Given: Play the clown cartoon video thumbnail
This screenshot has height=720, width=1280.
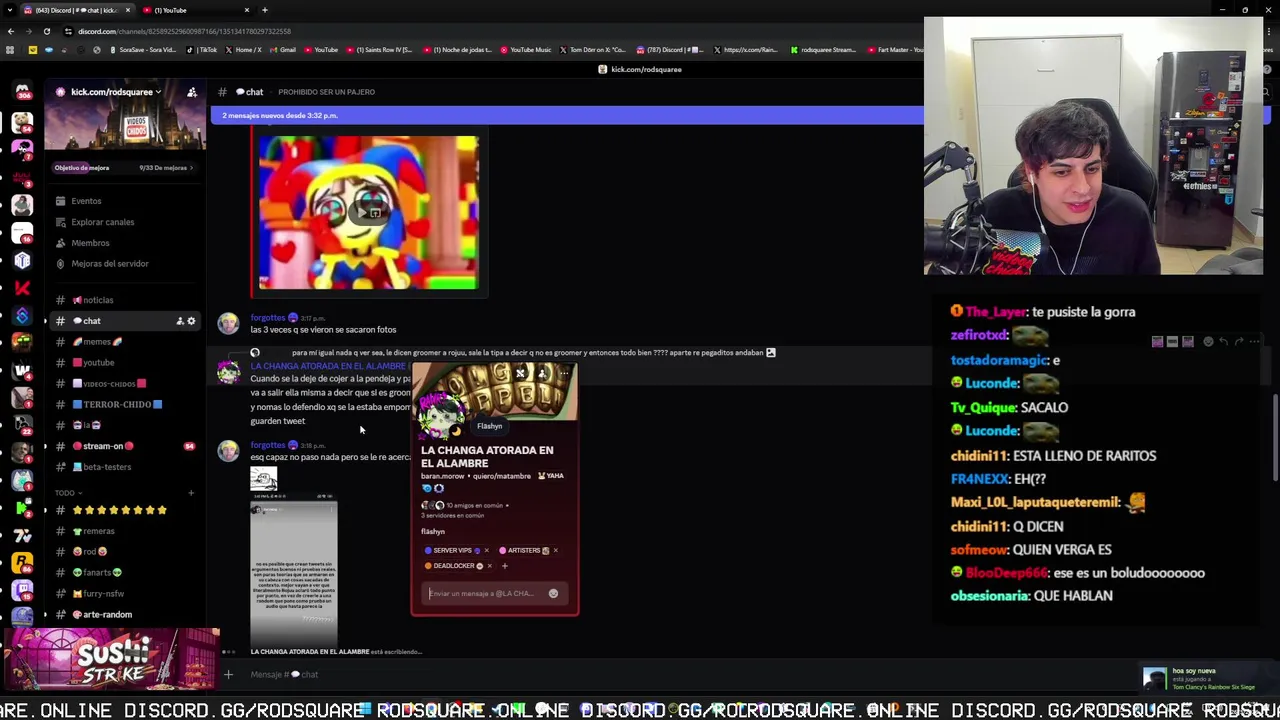Looking at the screenshot, I should tap(368, 212).
